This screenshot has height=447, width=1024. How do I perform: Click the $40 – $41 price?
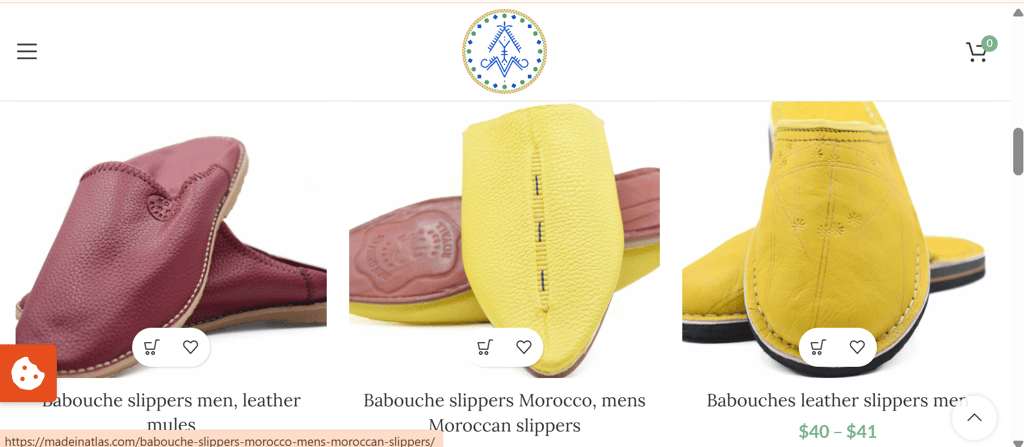837,431
